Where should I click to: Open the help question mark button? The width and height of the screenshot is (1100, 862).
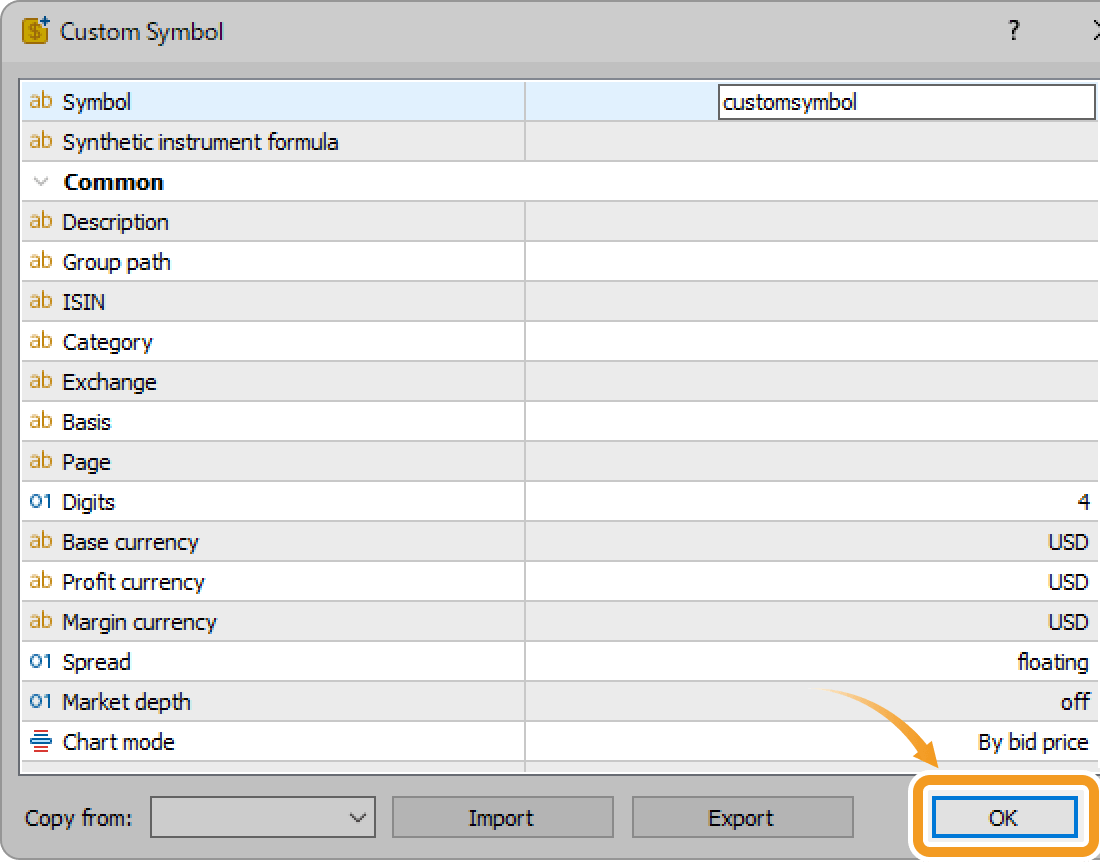point(1014,30)
